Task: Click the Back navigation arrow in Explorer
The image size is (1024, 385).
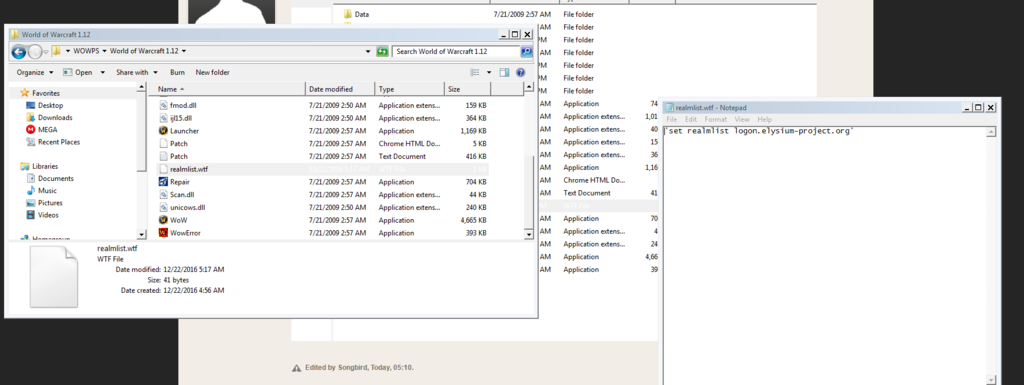Action: pyautogui.click(x=19, y=52)
